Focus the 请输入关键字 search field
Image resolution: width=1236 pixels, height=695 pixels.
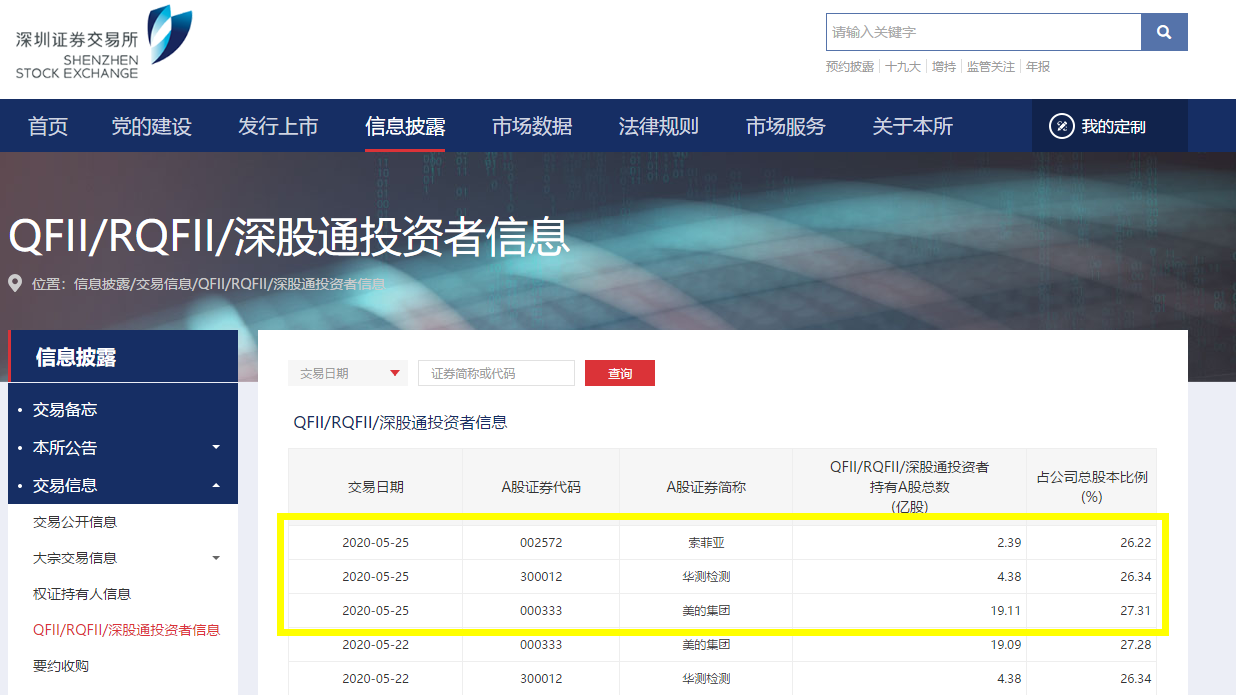[x=984, y=32]
